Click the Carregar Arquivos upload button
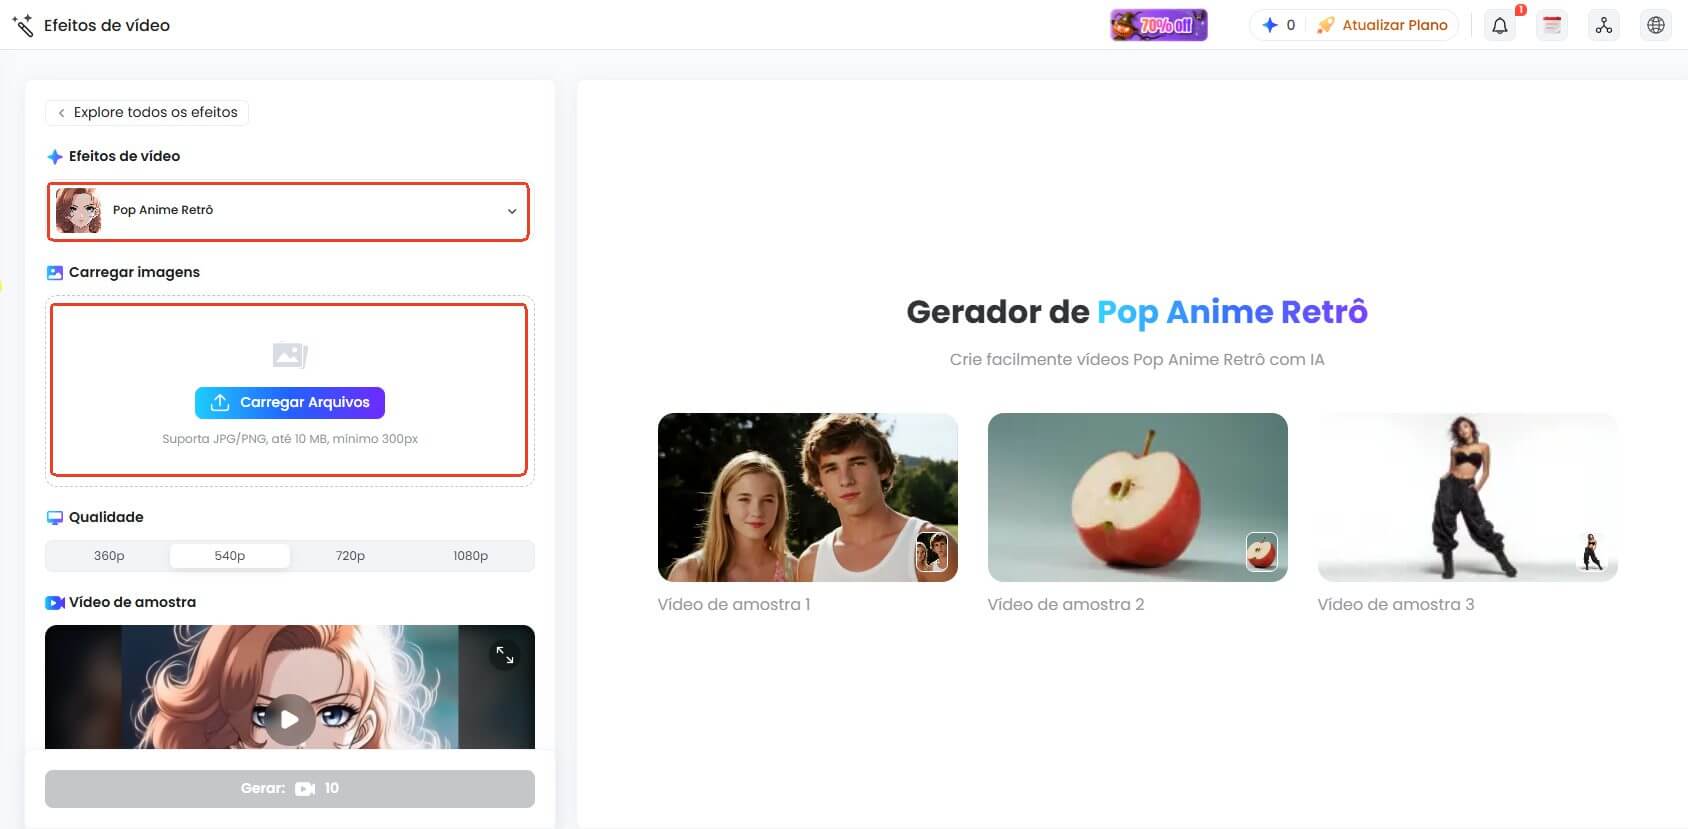Viewport: 1688px width, 829px height. (290, 402)
